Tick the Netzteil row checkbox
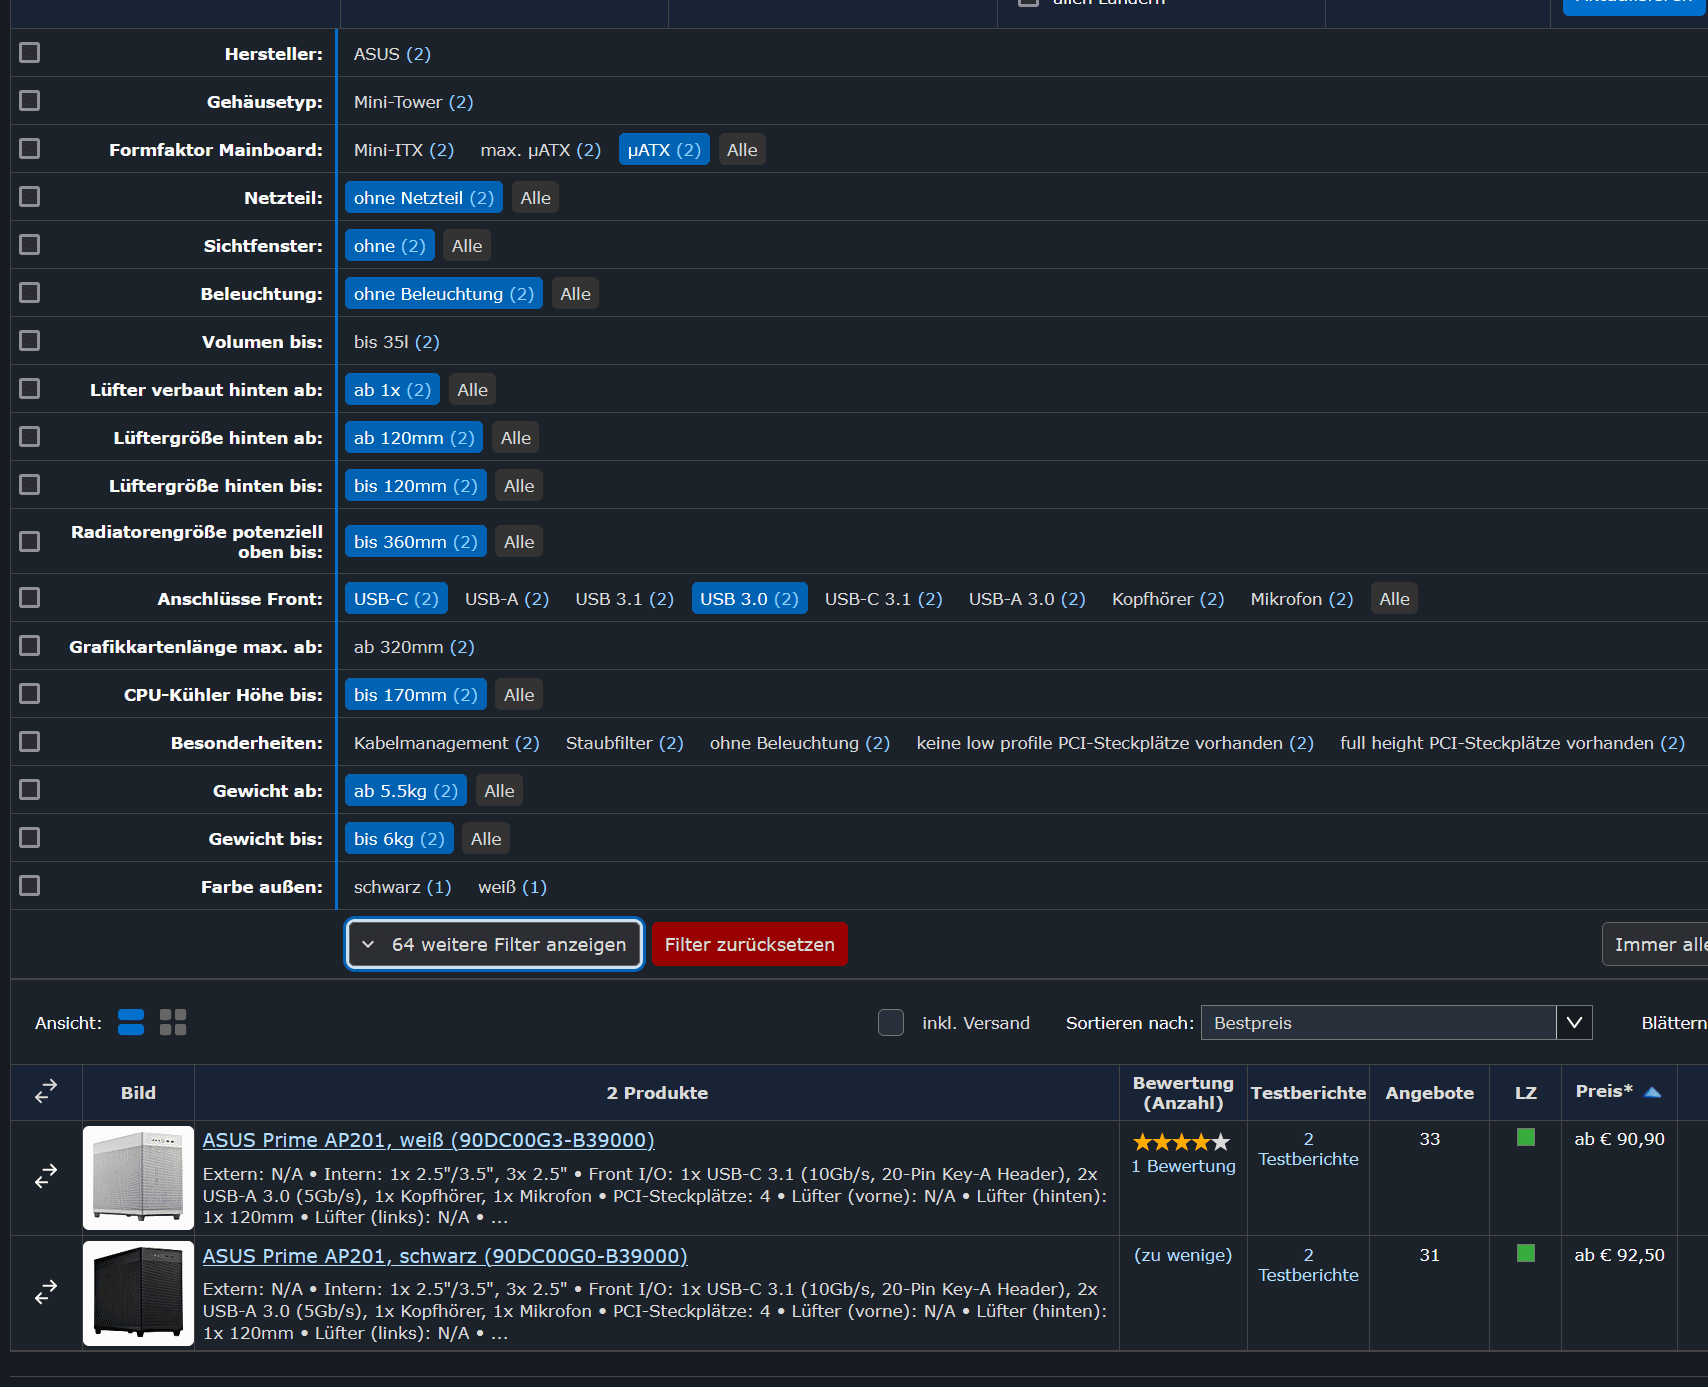 tap(30, 196)
